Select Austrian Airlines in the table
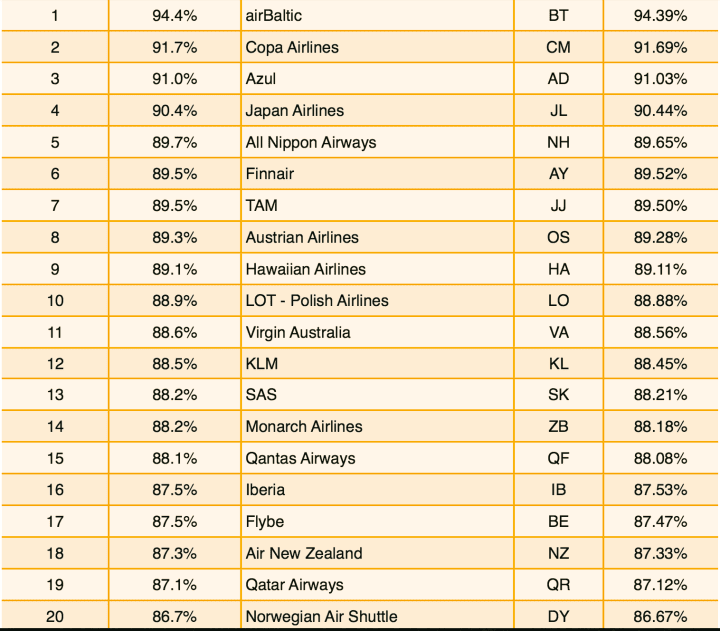This screenshot has height=631, width=720. point(302,237)
